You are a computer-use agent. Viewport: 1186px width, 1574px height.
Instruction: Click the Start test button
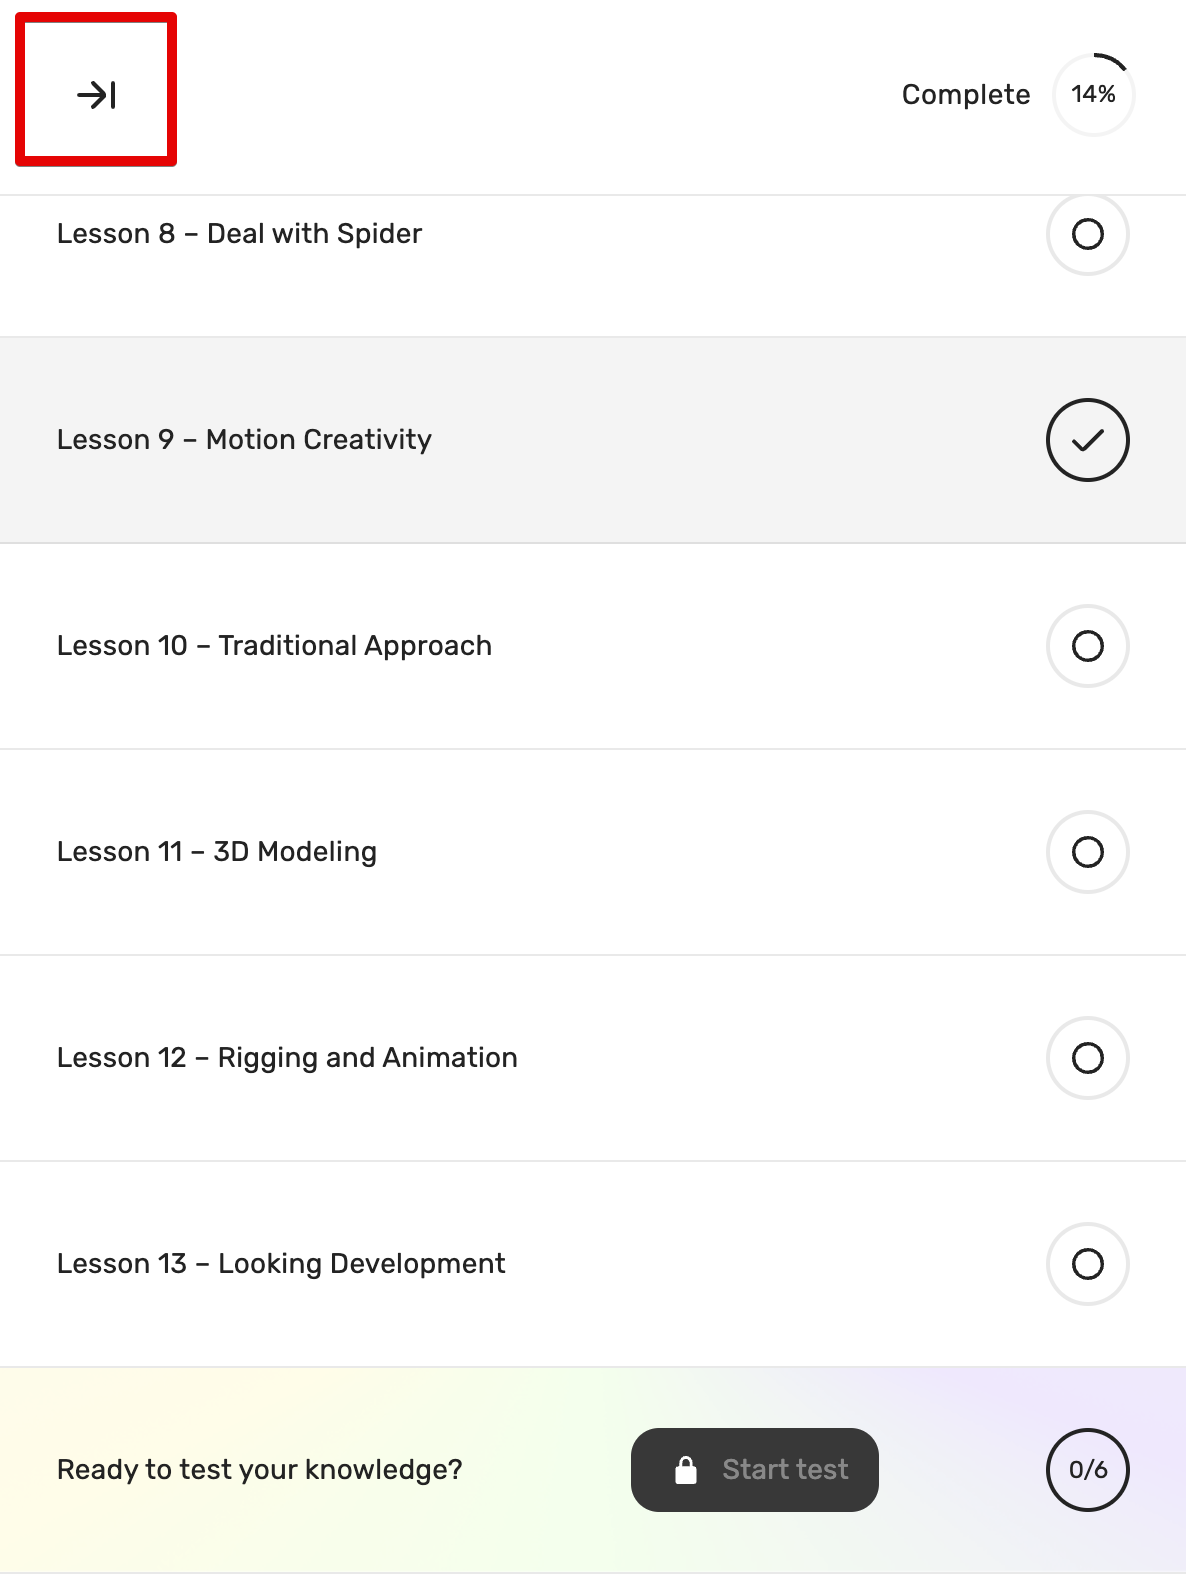[755, 1470]
